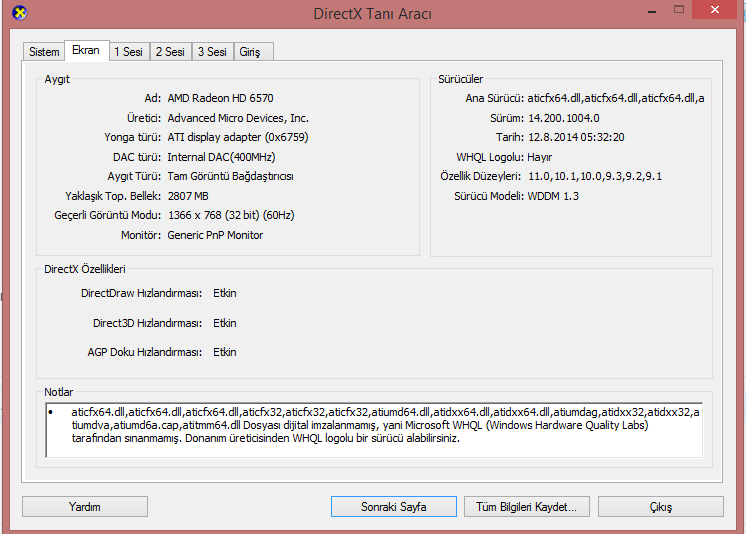The width and height of the screenshot is (746, 534).
Task: Click the WDDM 1.3 driver model
Action: point(553,196)
